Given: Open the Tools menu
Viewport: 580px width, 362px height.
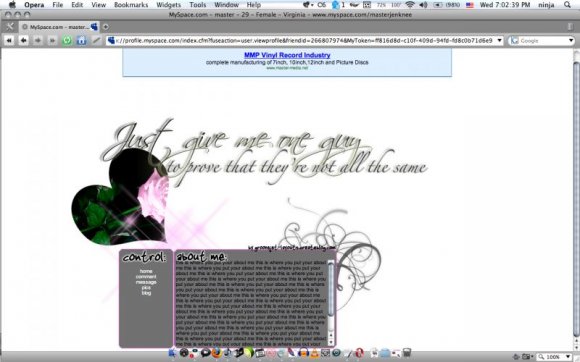Looking at the screenshot, I should [198, 5].
